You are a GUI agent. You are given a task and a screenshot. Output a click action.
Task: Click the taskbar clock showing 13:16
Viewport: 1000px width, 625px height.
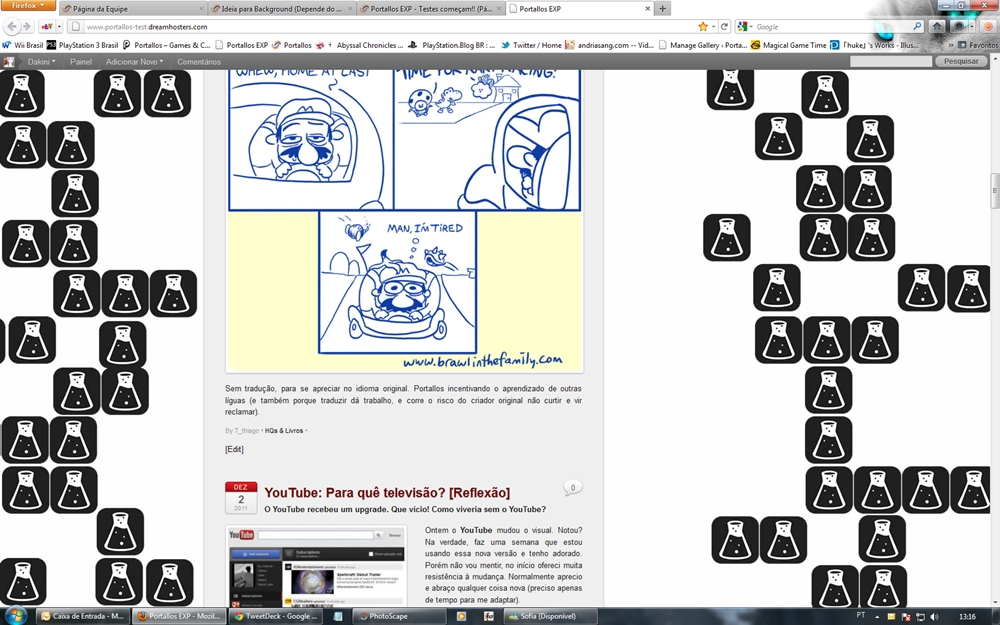[967, 617]
